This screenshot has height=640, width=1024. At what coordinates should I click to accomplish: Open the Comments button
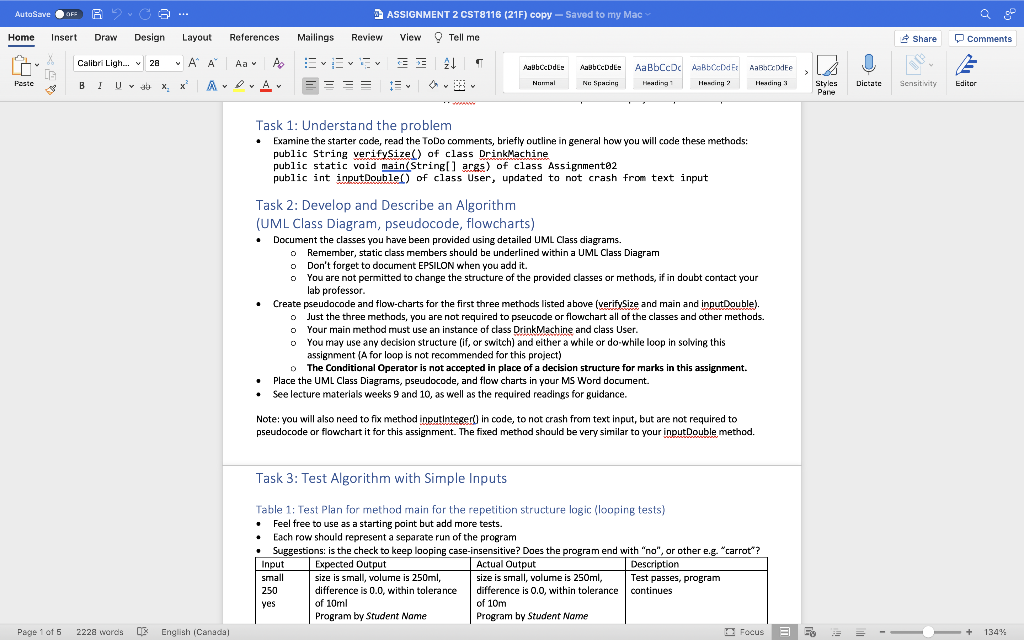click(983, 39)
